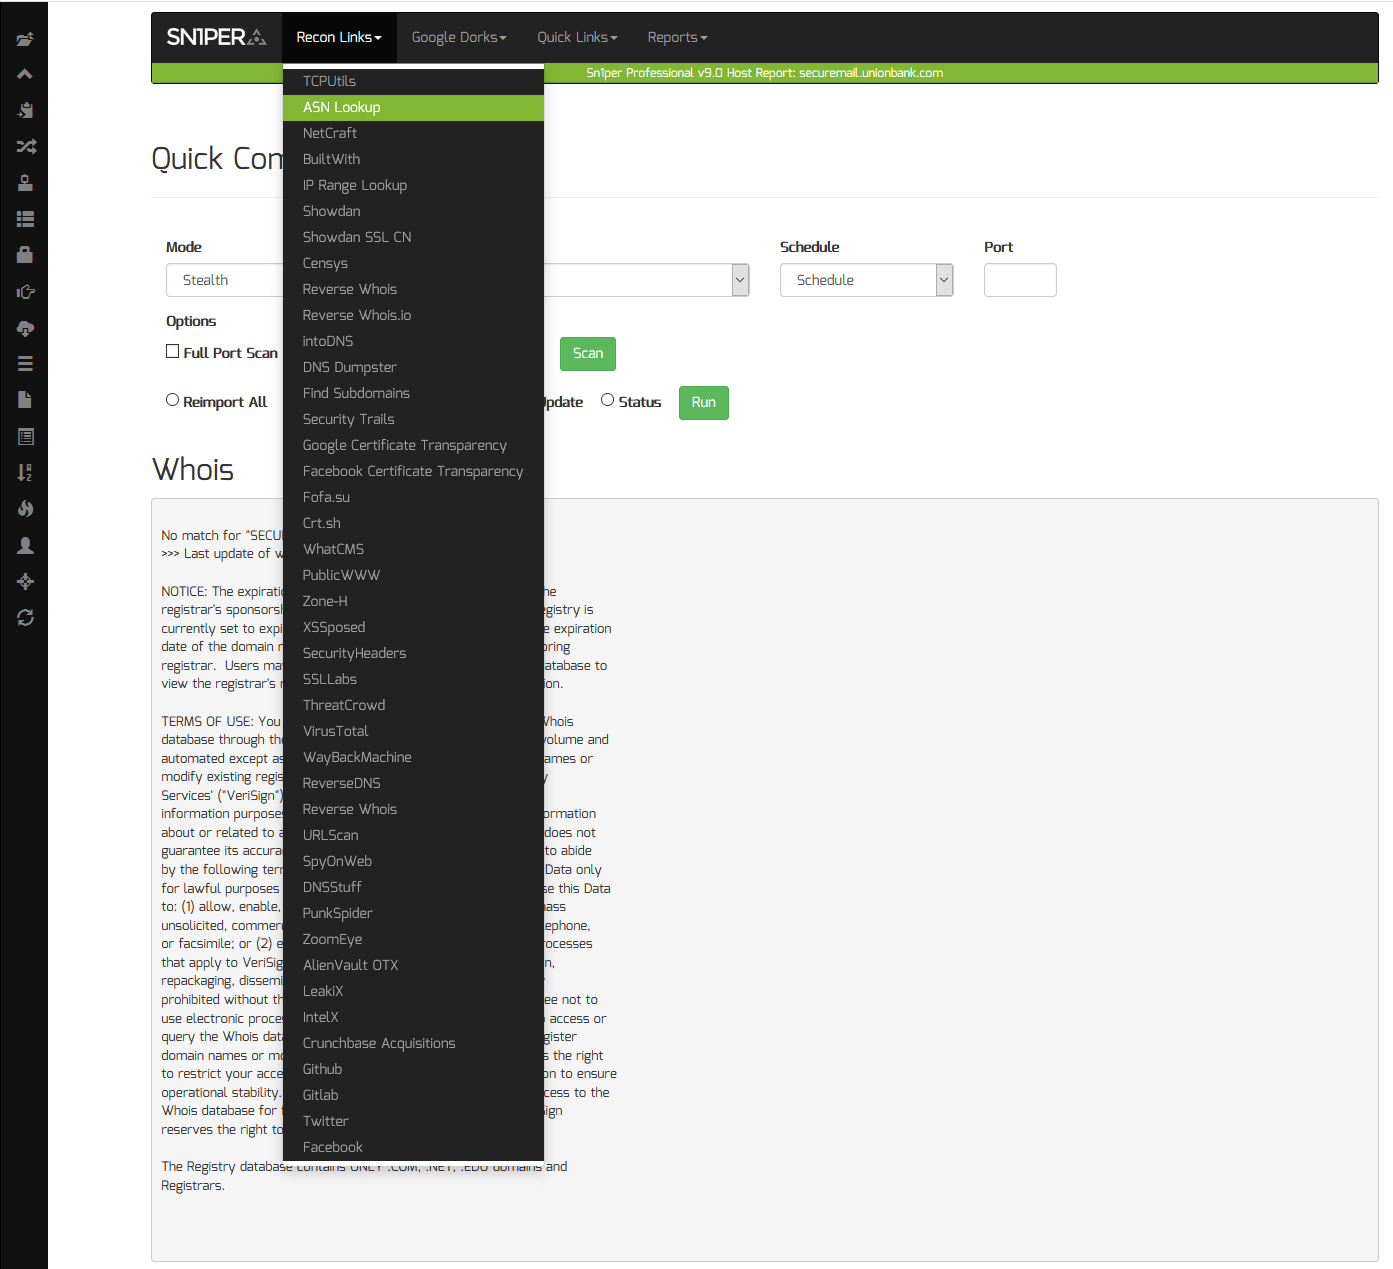The image size is (1393, 1269).
Task: Choose IP Range Lookup from the menu
Action: point(413,185)
